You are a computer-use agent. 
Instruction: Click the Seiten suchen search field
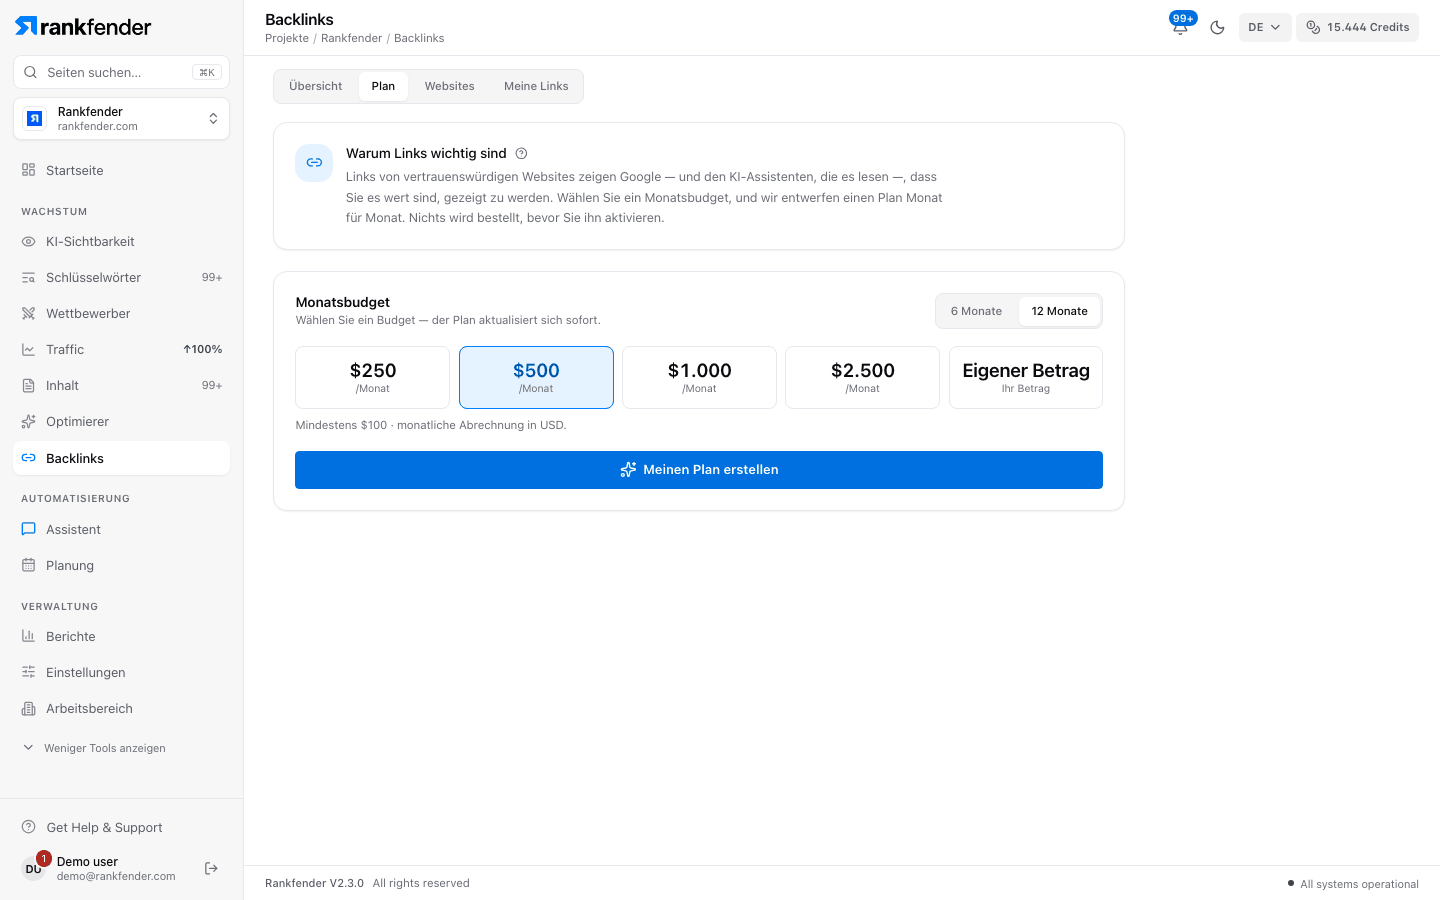click(121, 72)
